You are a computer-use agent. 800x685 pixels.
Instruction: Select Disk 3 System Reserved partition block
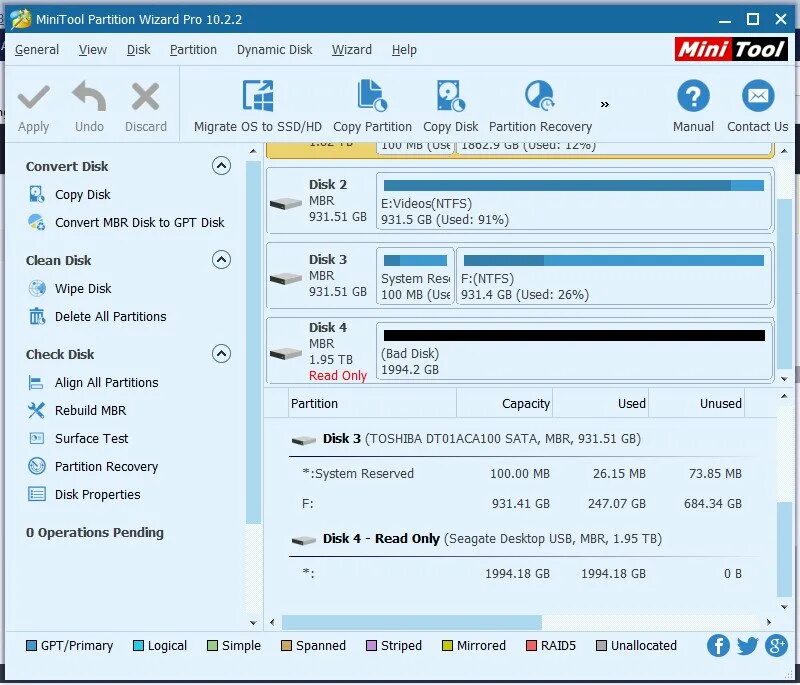[x=415, y=276]
